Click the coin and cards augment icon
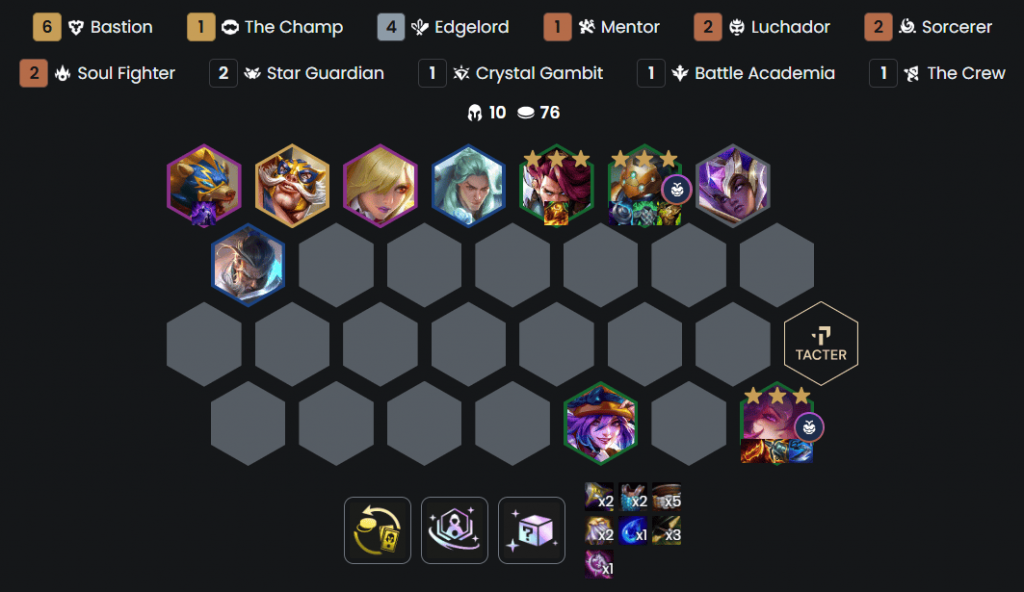 point(377,530)
